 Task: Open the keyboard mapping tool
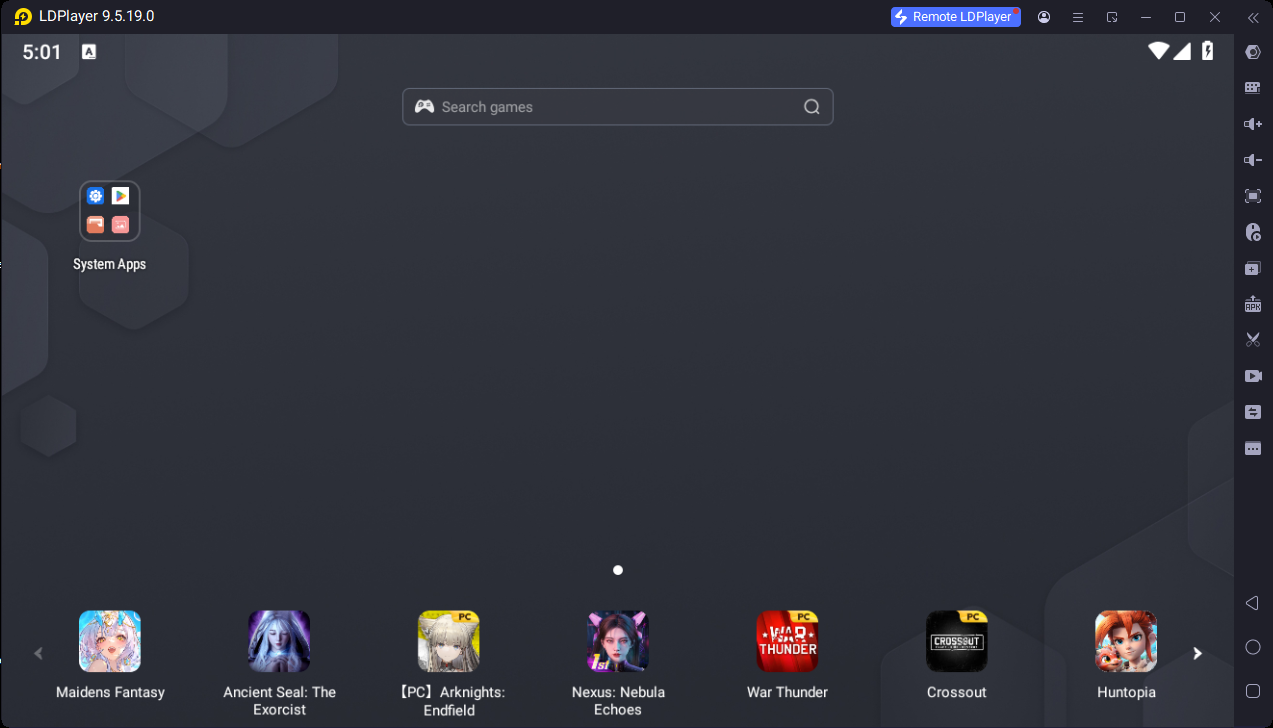(1252, 88)
